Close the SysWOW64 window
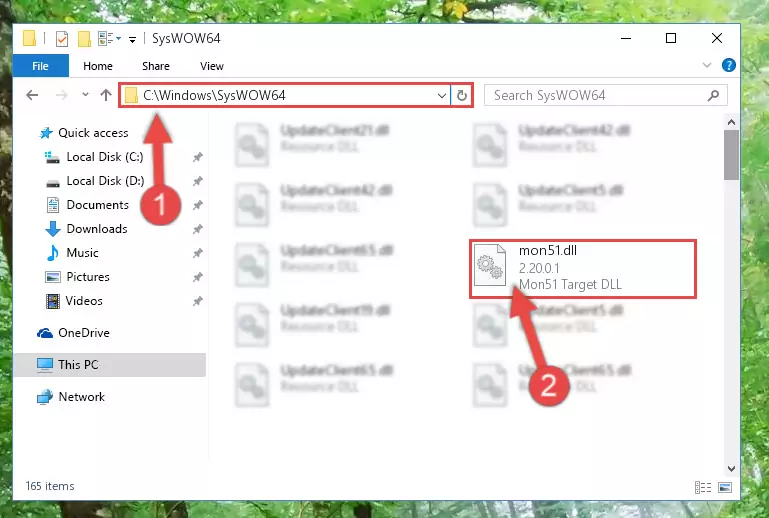The width and height of the screenshot is (769, 518). click(x=717, y=38)
